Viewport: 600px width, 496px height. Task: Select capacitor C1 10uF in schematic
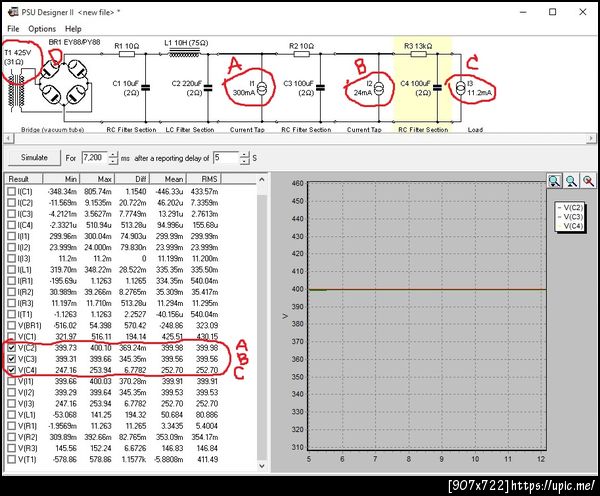pyautogui.click(x=145, y=88)
